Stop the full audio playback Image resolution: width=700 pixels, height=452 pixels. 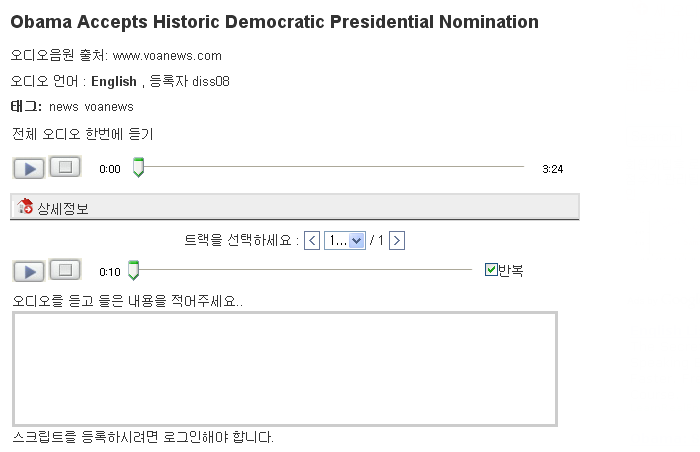click(65, 167)
